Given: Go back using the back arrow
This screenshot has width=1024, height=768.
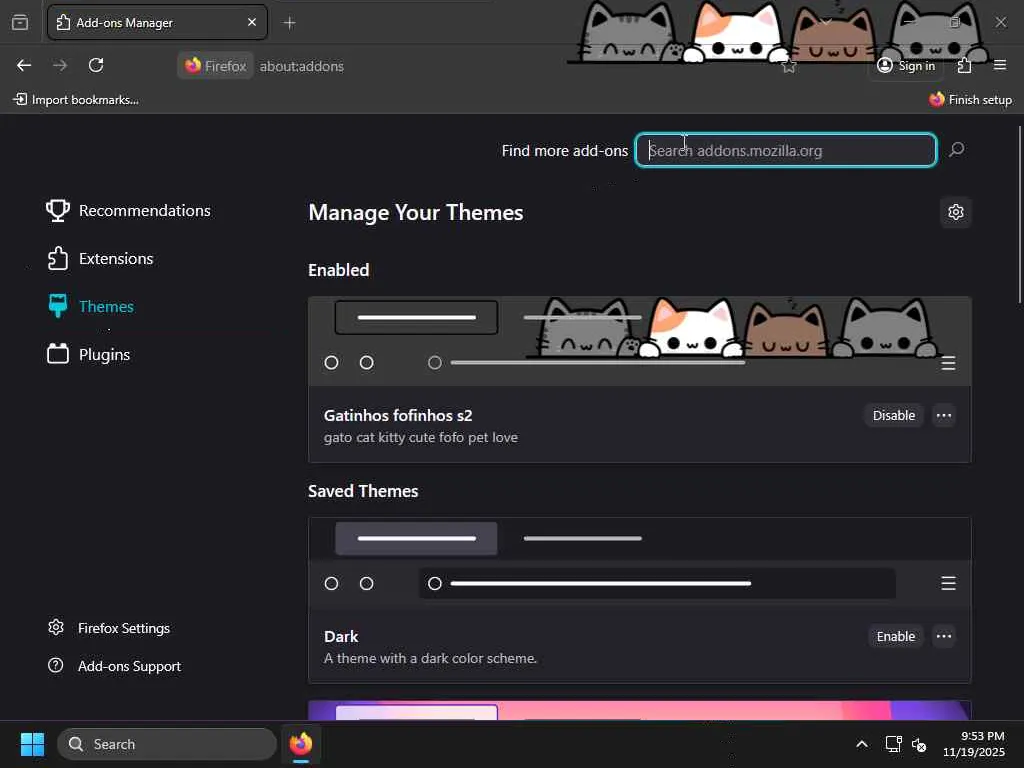Looking at the screenshot, I should tap(24, 65).
